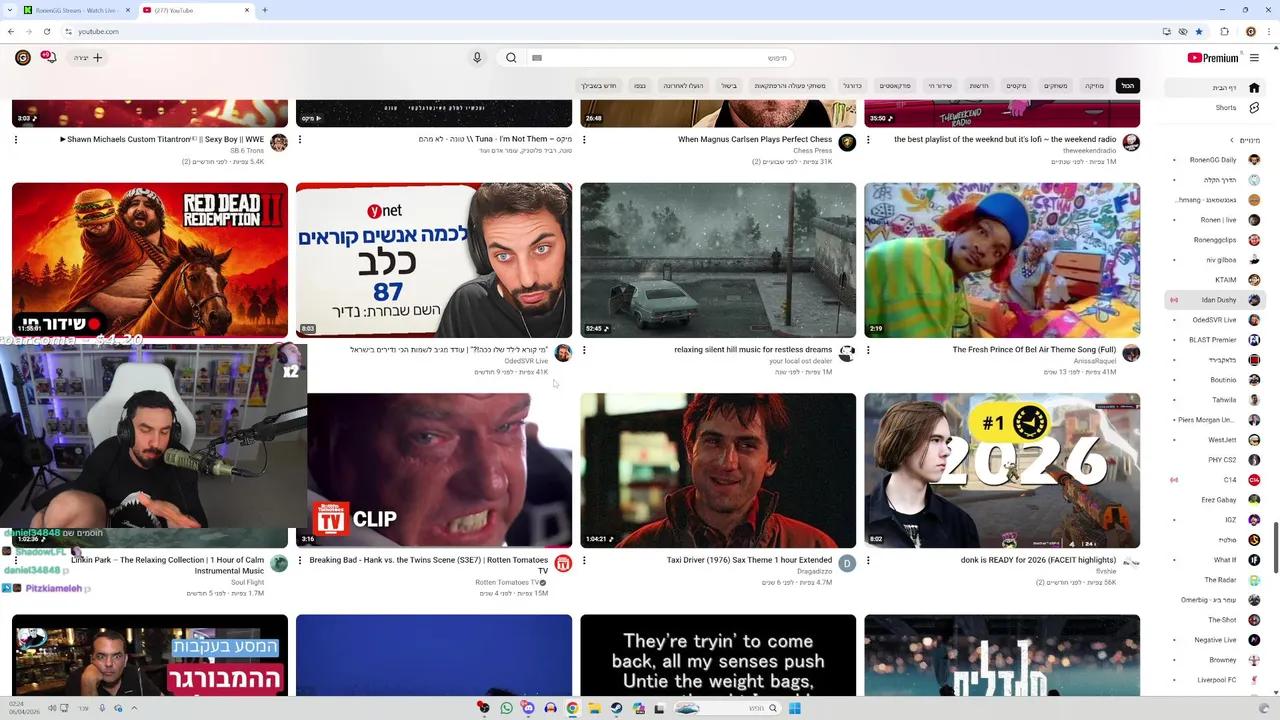The image size is (1280, 720).
Task: Select the חדשות (News) chip
Action: pyautogui.click(x=979, y=86)
